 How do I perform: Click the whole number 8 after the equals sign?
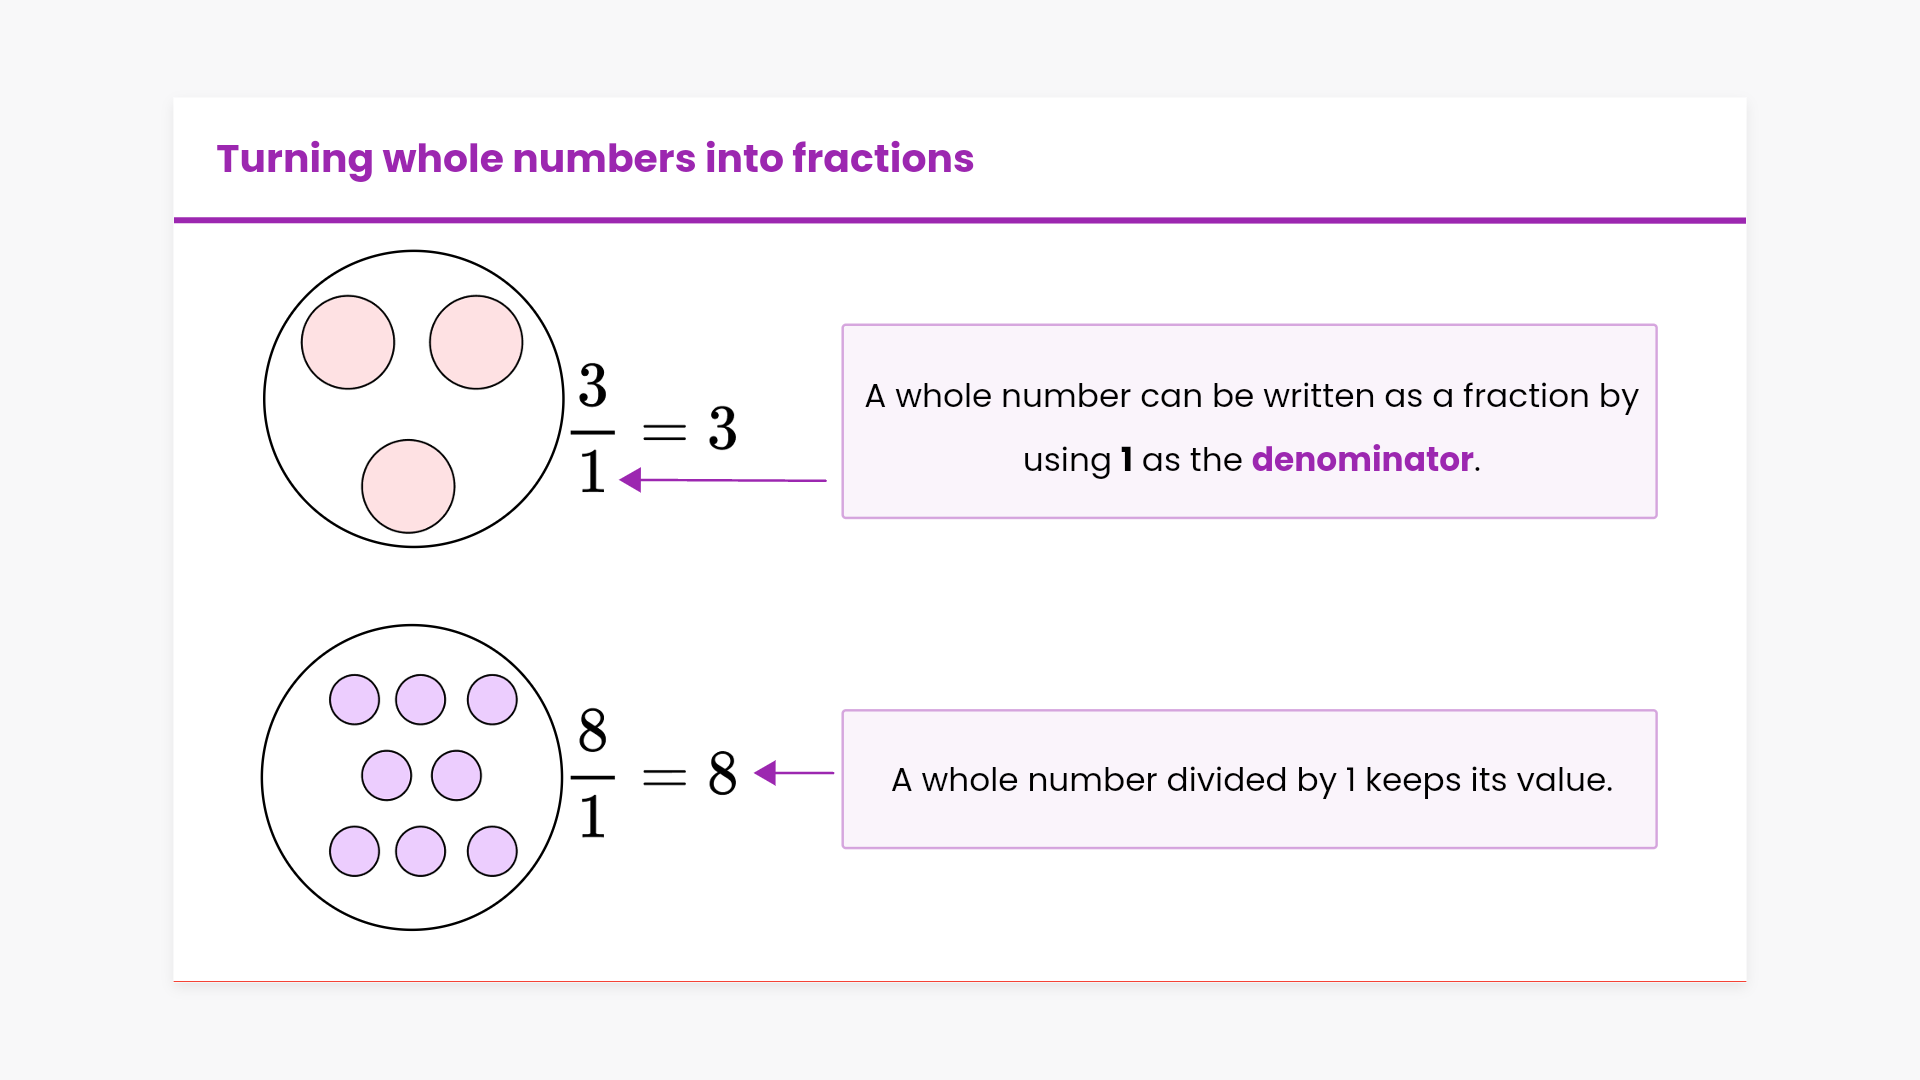pos(722,774)
